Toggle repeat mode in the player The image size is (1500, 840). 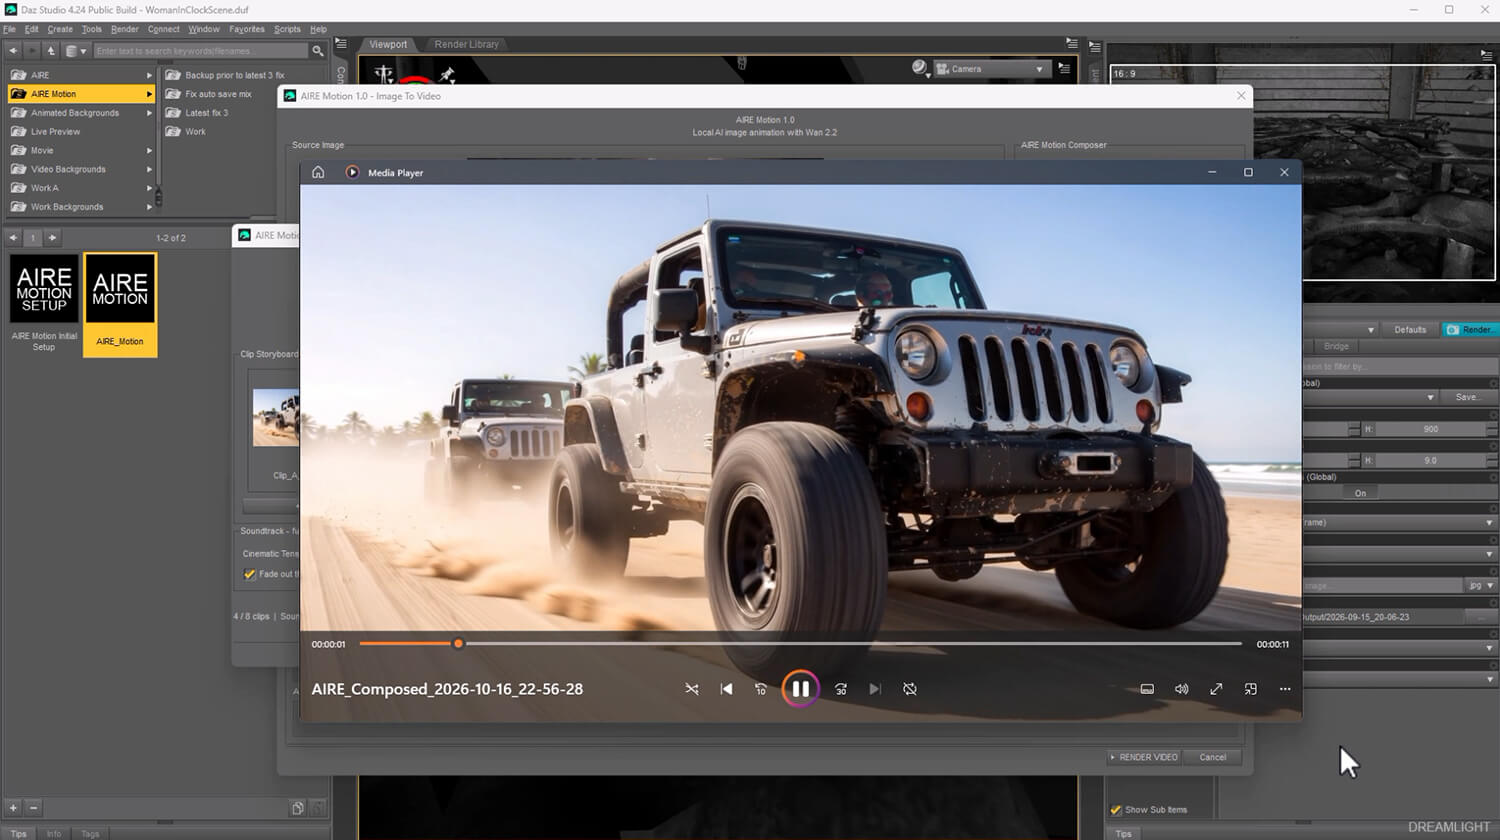coord(910,689)
